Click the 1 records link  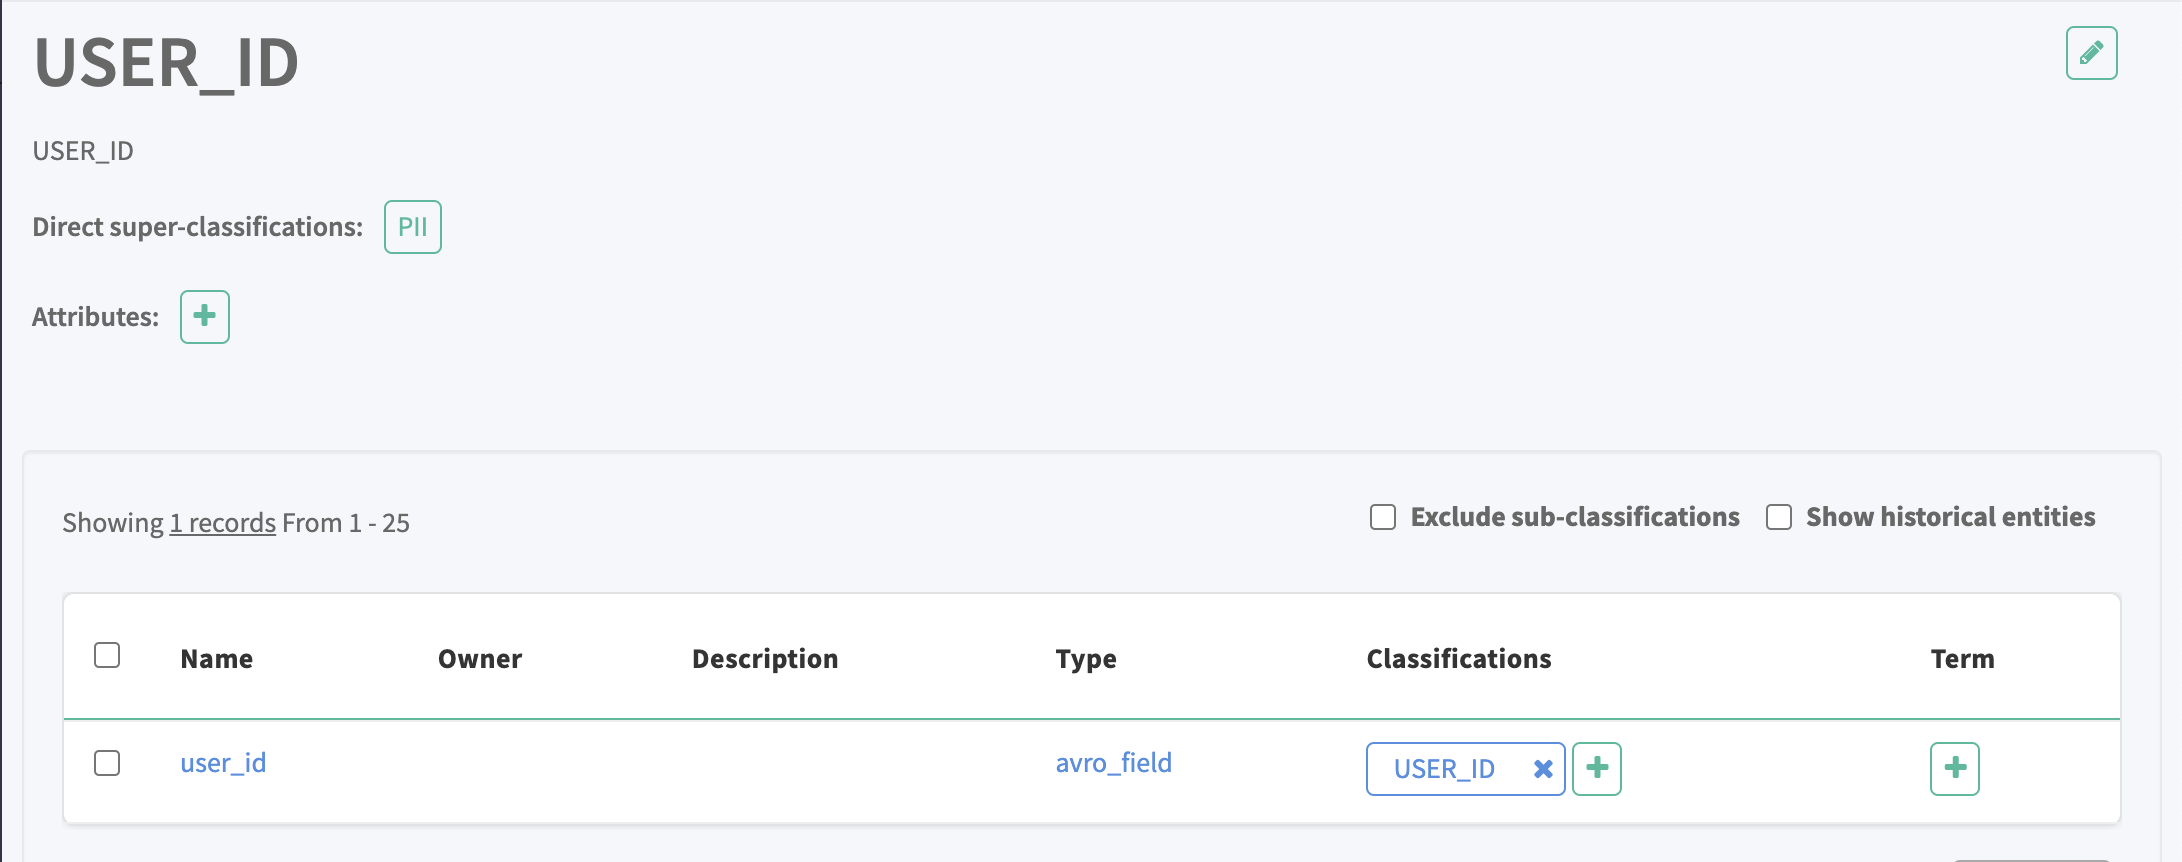tap(222, 523)
